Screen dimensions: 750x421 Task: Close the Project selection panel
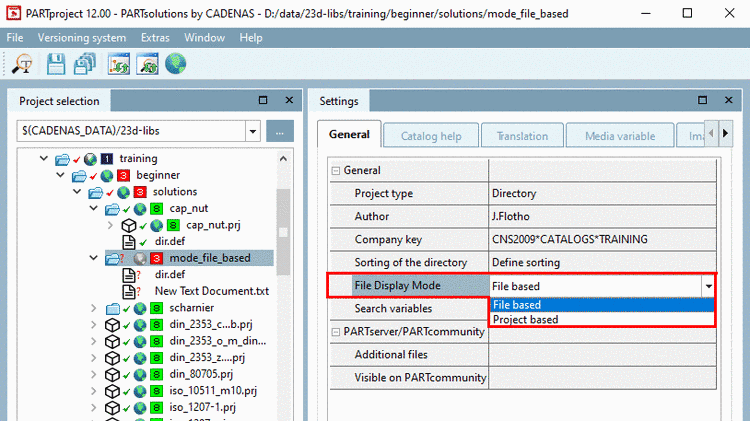pyautogui.click(x=289, y=100)
